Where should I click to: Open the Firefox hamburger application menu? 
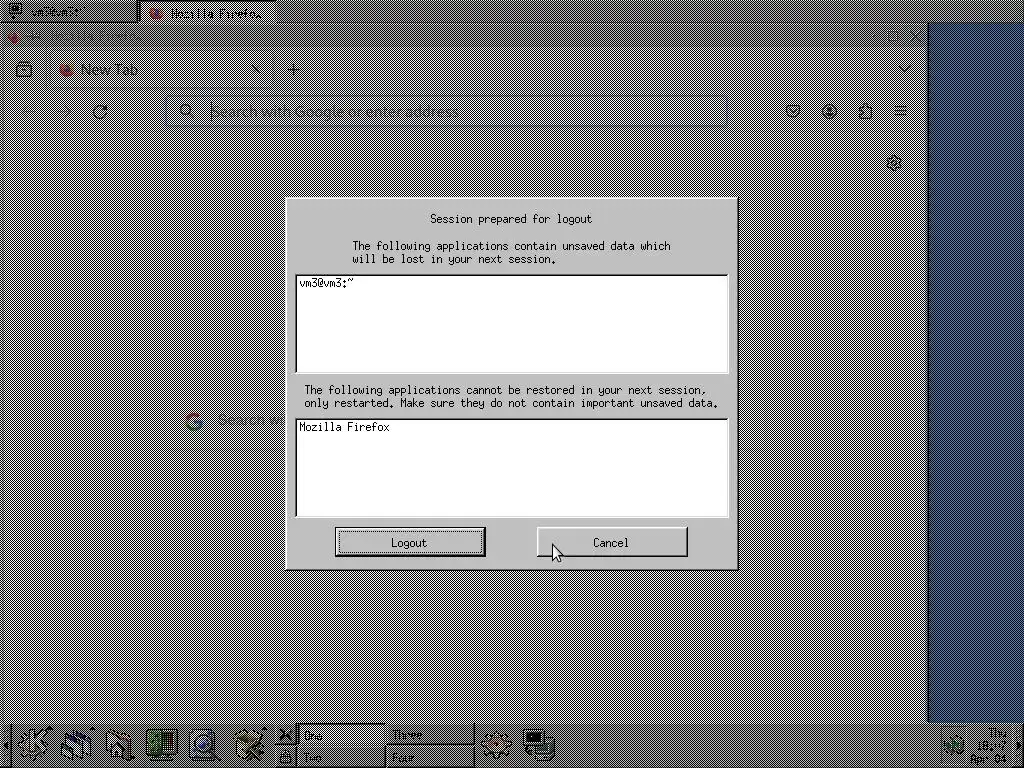901,111
